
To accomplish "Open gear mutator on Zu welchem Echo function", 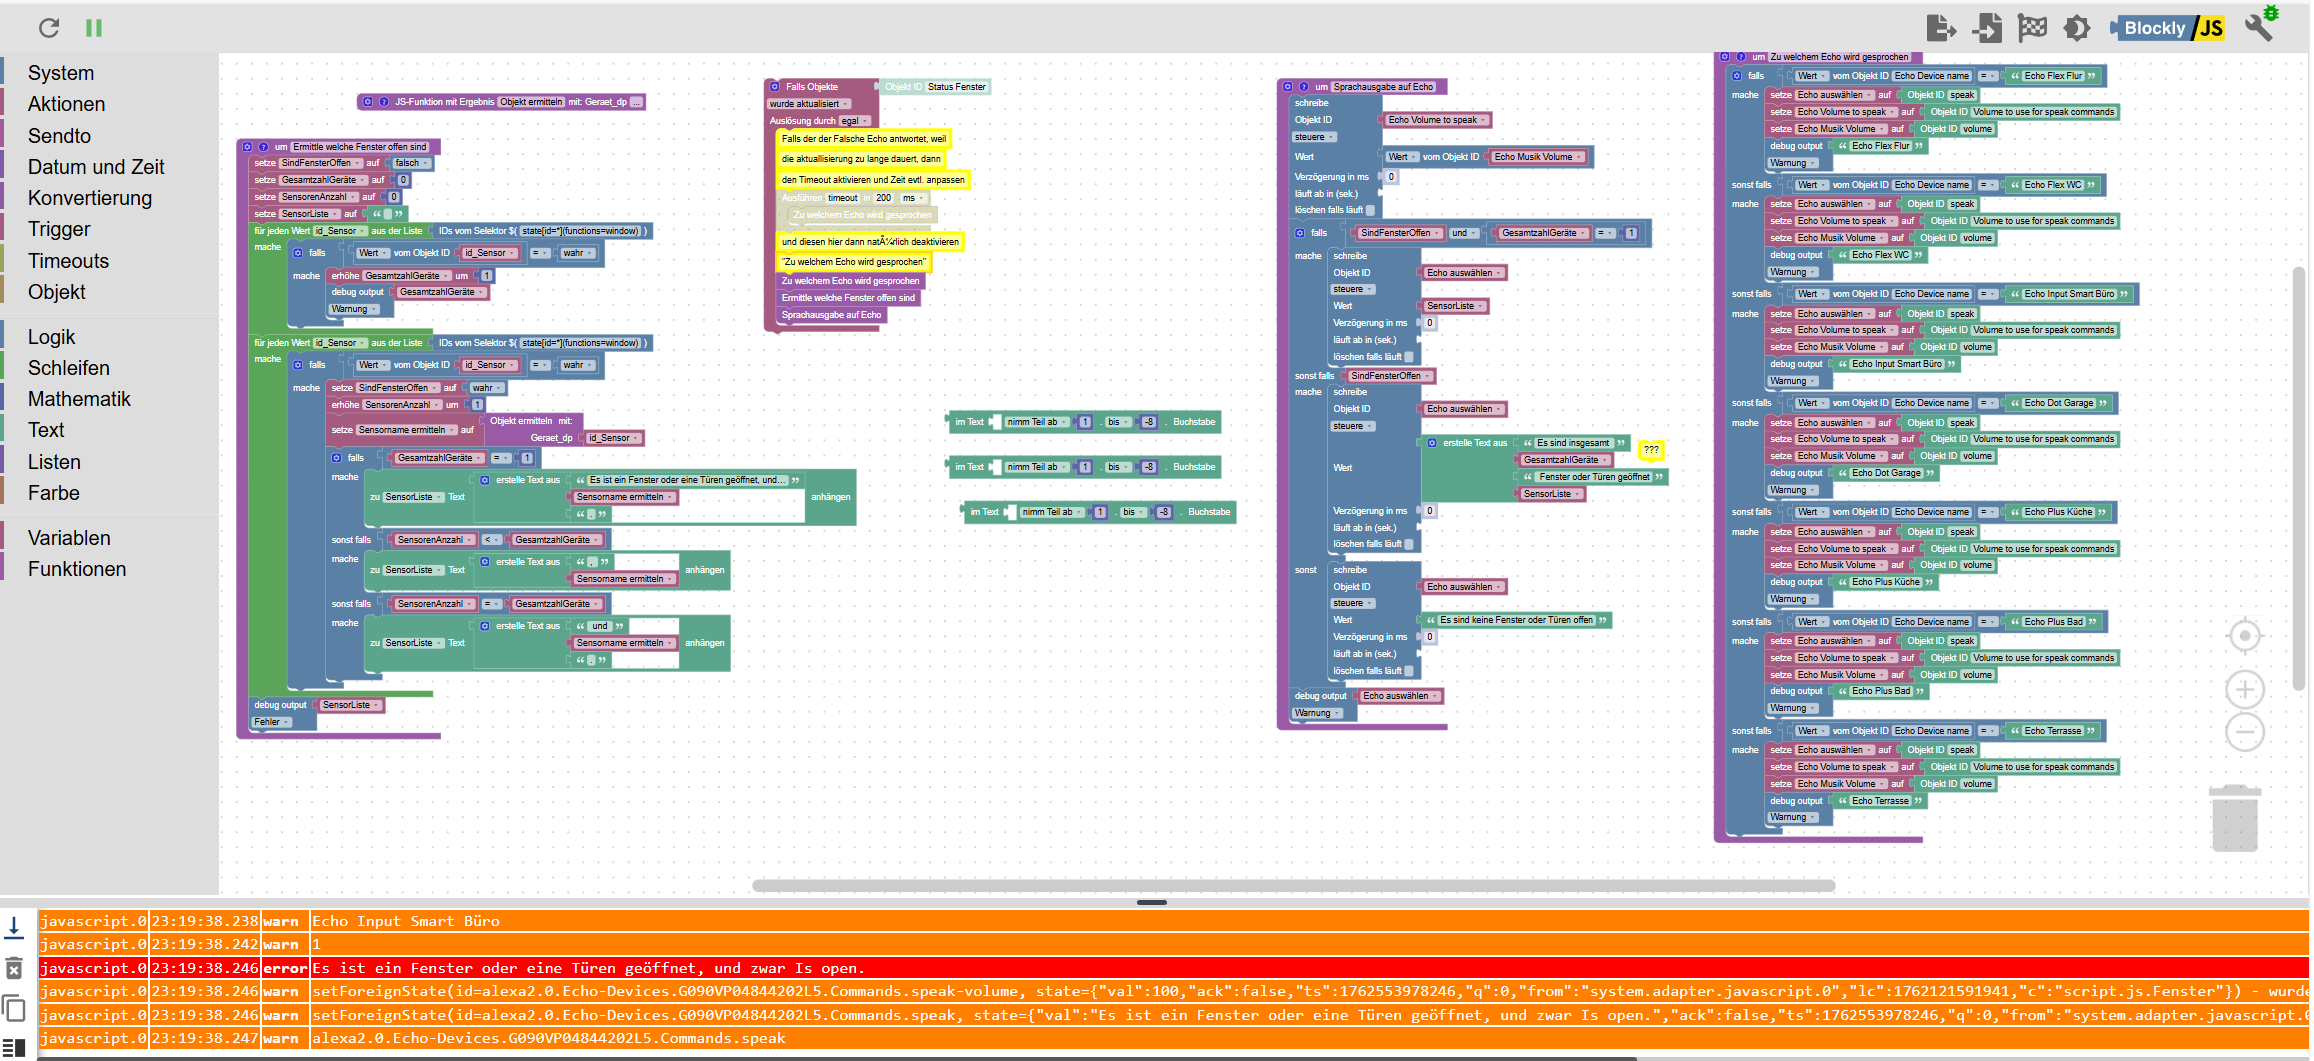I will (1725, 57).
